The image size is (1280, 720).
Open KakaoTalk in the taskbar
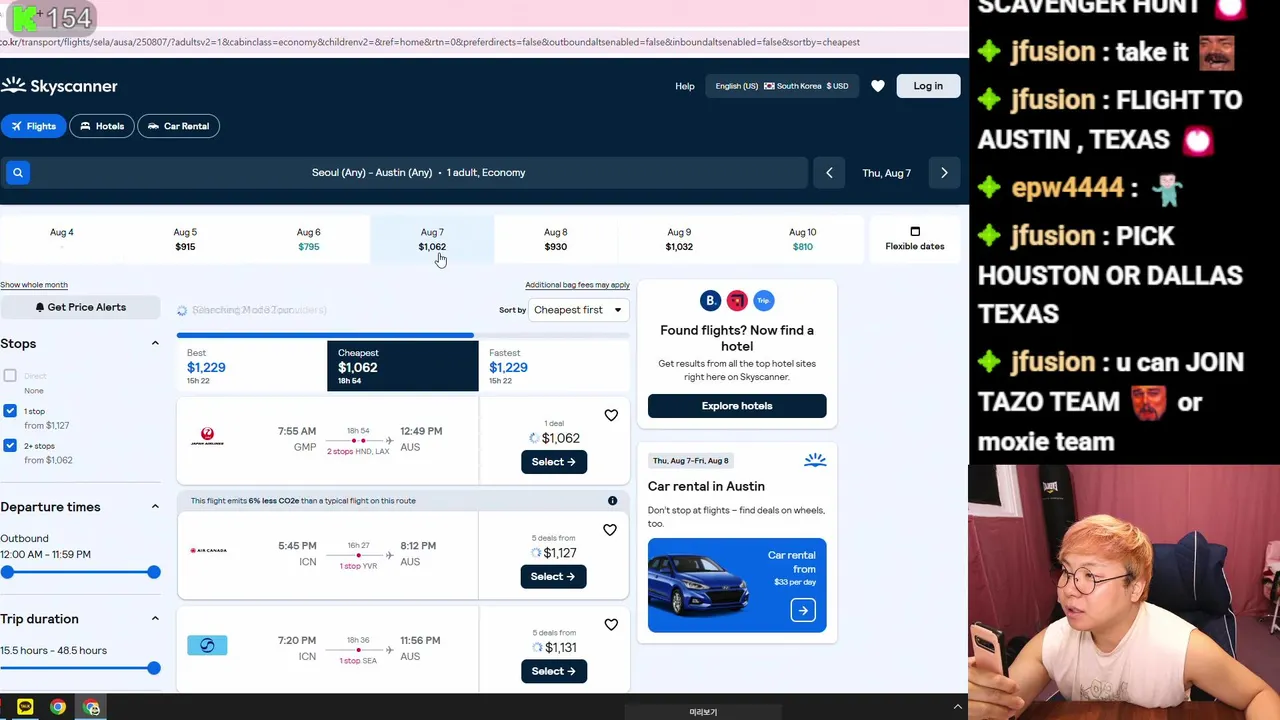[25, 707]
